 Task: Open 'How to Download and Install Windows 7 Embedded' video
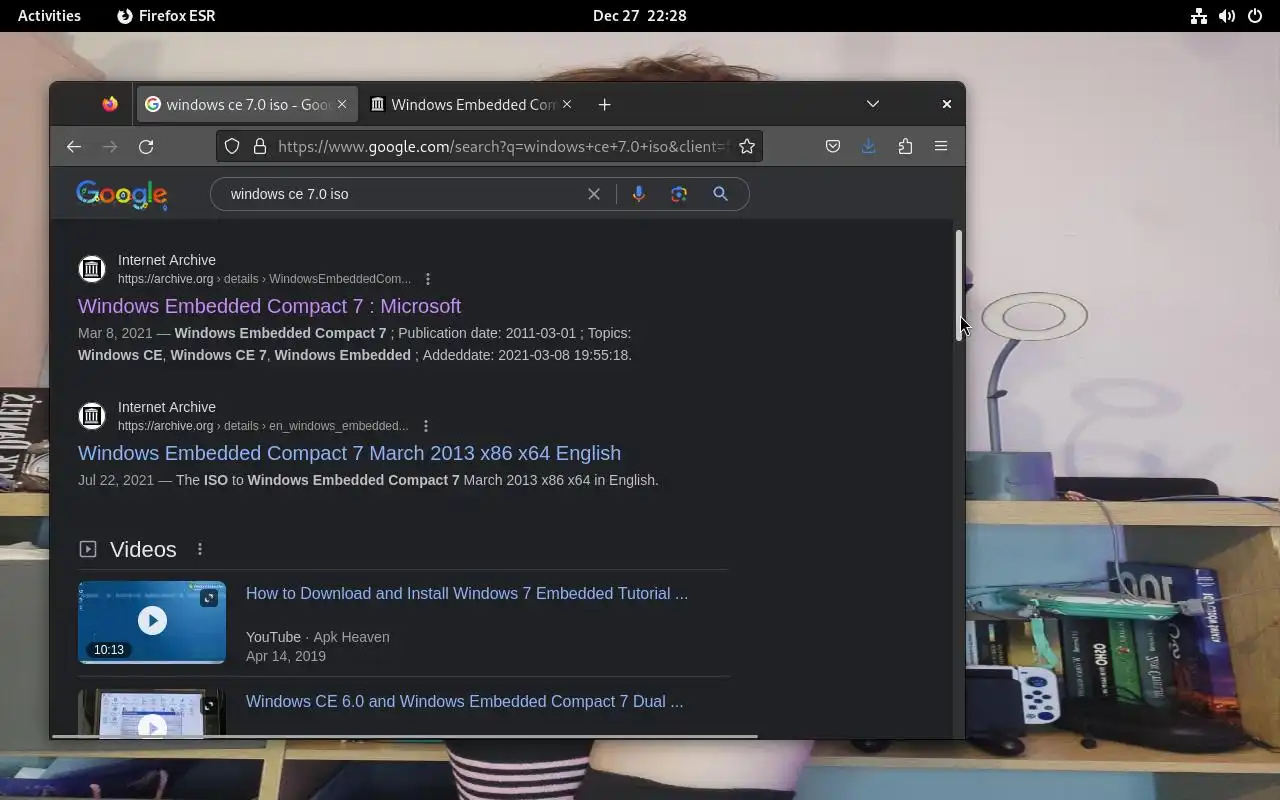coord(467,593)
